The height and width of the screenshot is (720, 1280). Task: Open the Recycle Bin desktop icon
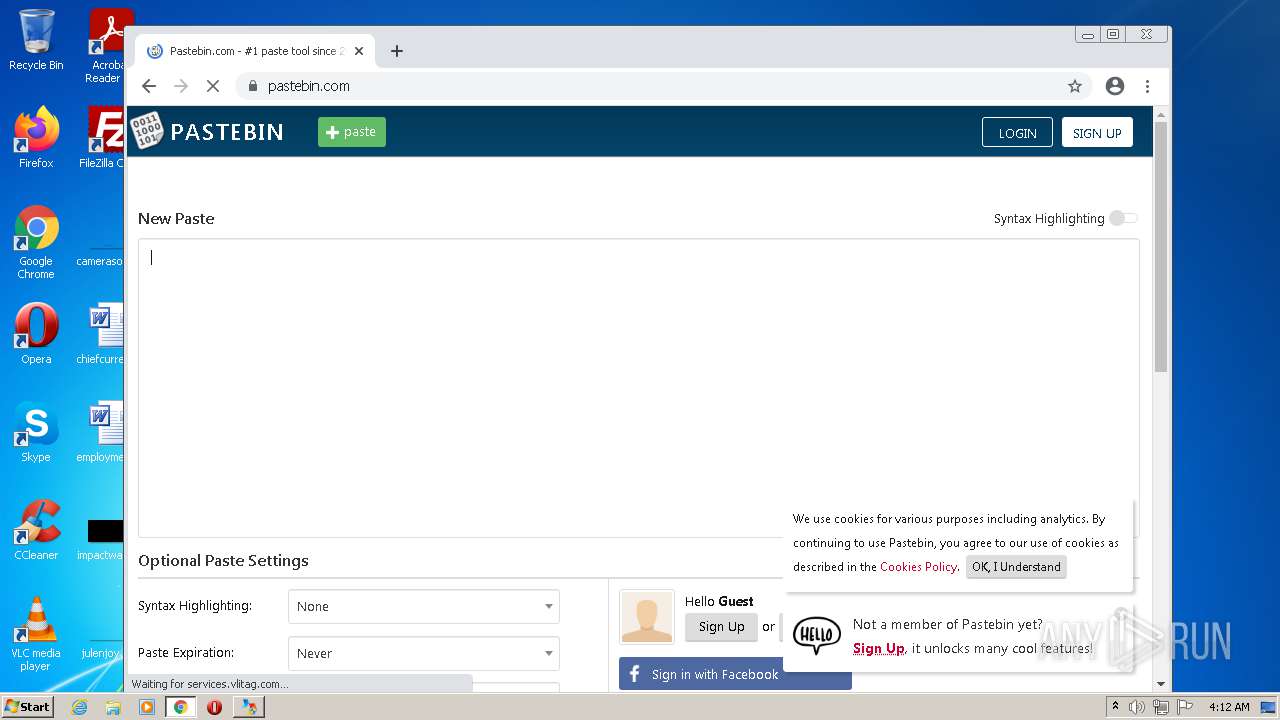(x=36, y=40)
